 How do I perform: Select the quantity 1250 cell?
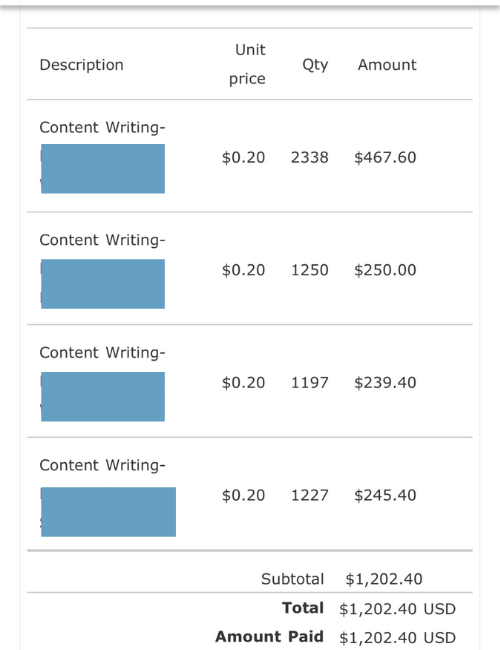310,270
